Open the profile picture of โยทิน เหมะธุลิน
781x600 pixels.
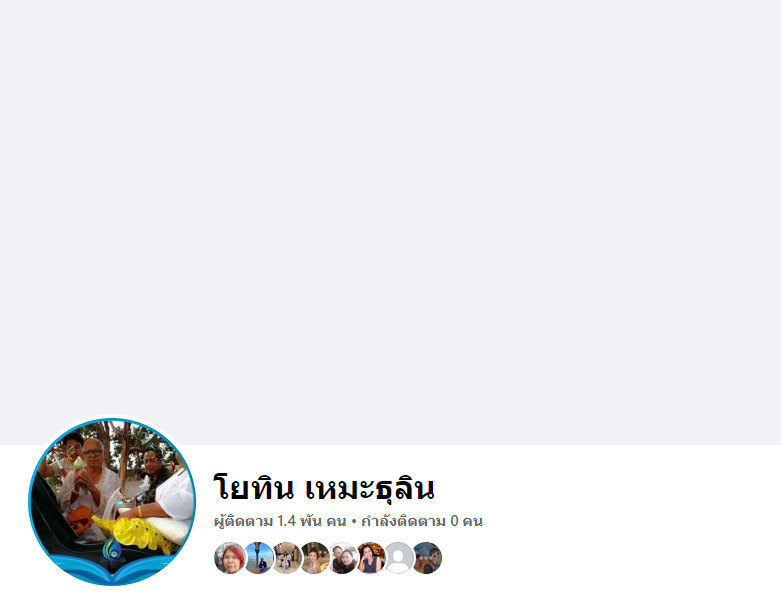coord(112,502)
